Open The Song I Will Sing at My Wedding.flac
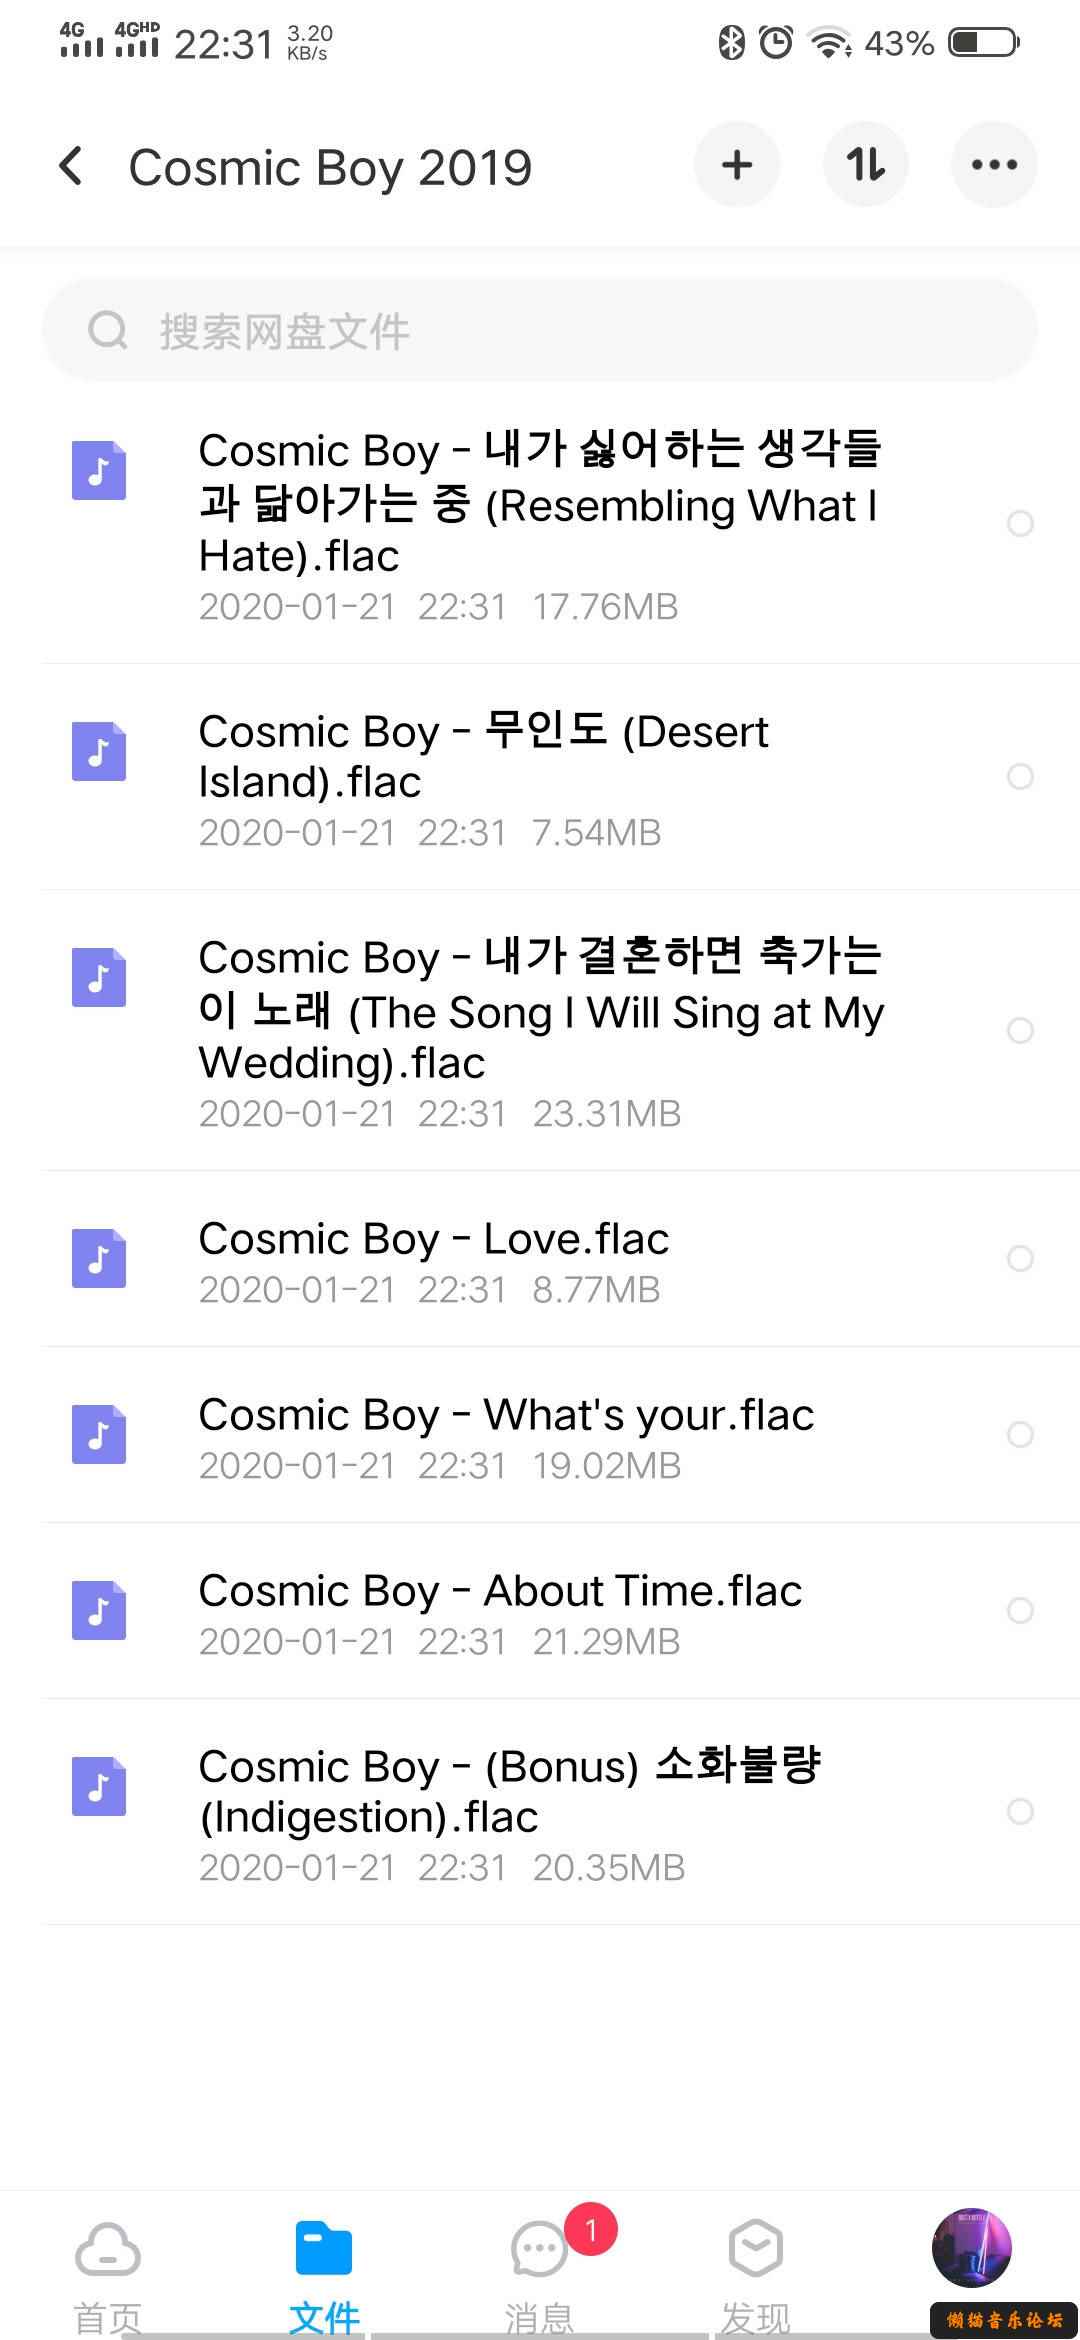 point(540,1030)
